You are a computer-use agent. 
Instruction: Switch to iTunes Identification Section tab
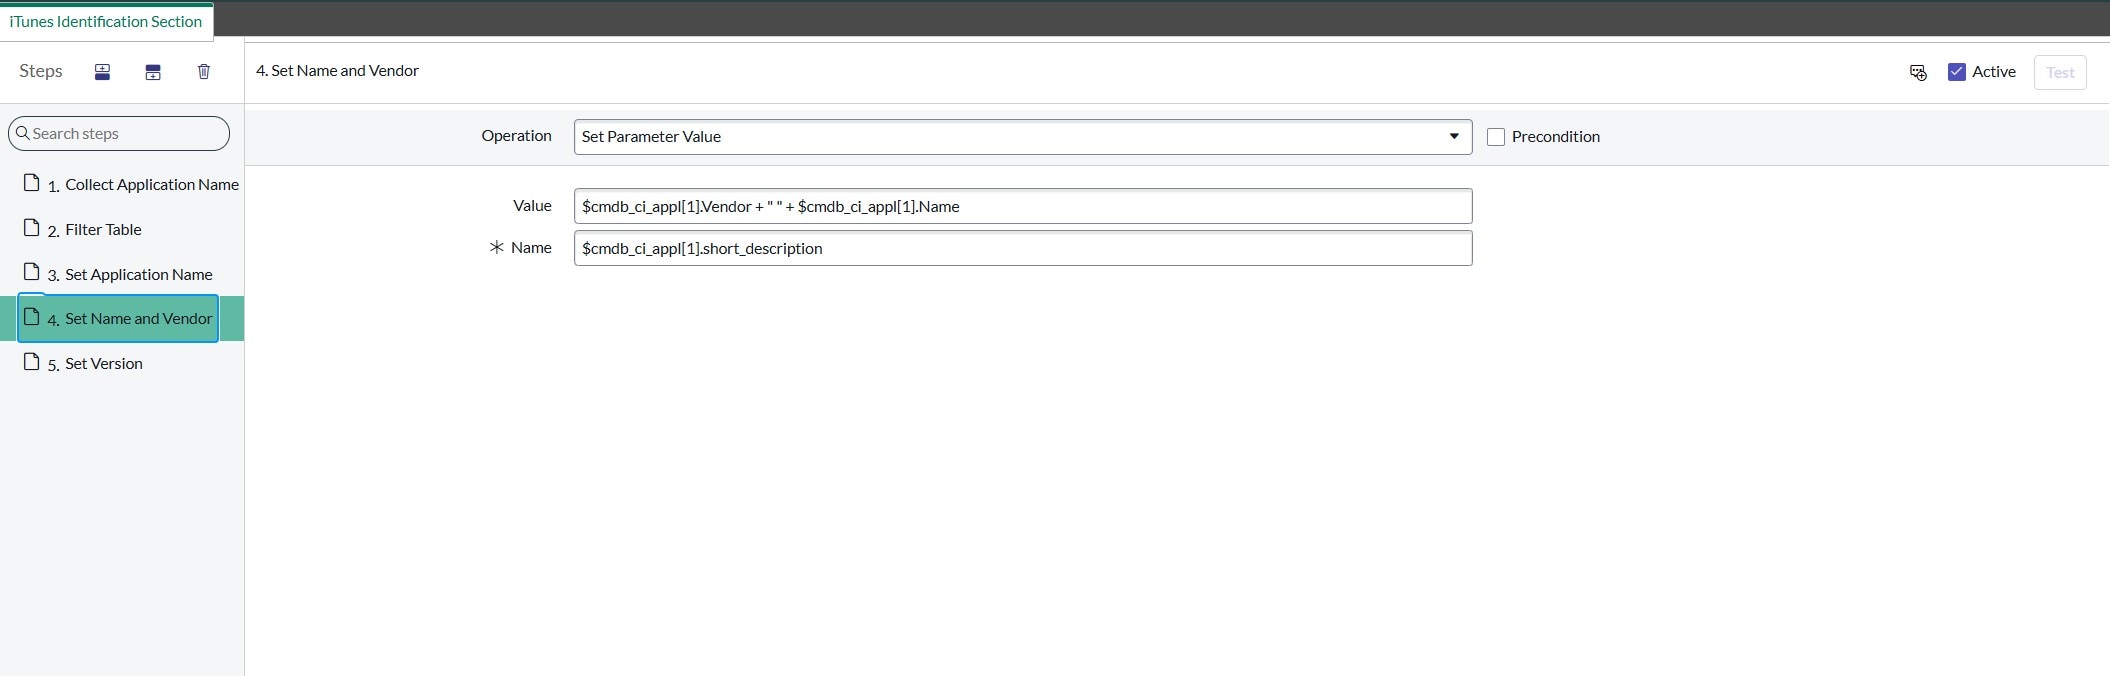[x=106, y=21]
